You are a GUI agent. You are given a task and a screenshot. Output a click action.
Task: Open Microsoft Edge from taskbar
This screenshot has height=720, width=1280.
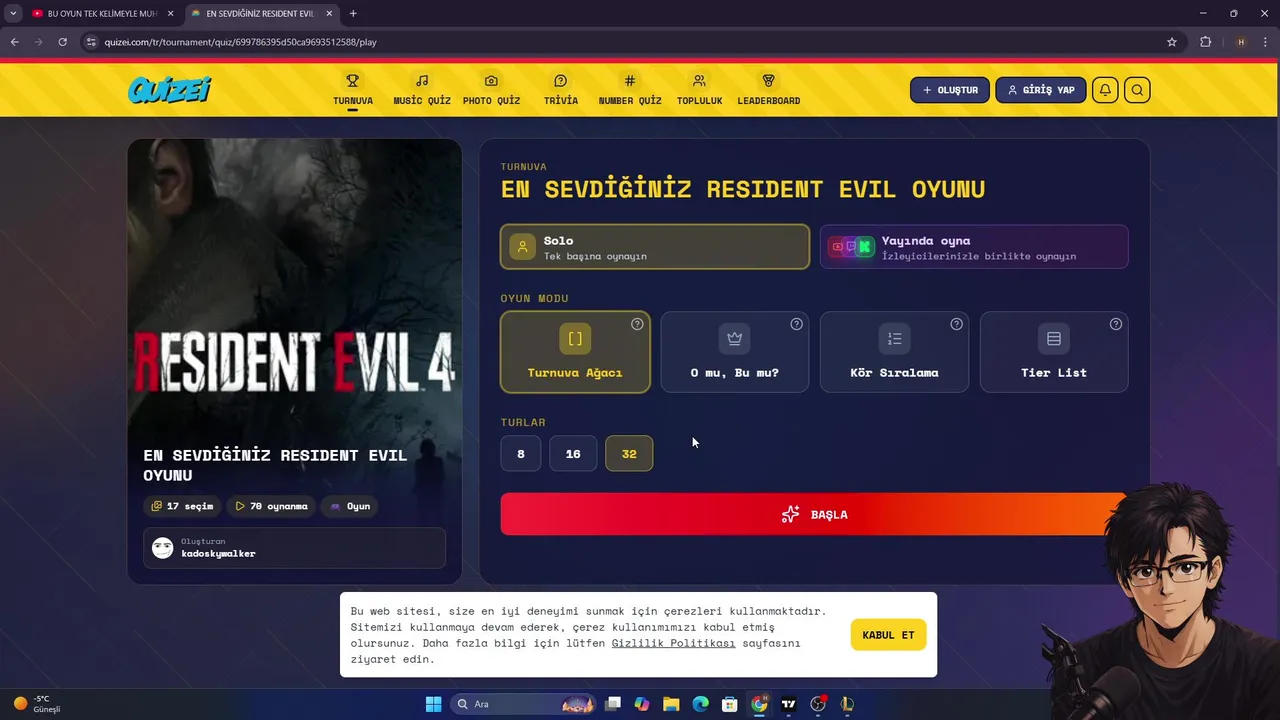tap(701, 704)
